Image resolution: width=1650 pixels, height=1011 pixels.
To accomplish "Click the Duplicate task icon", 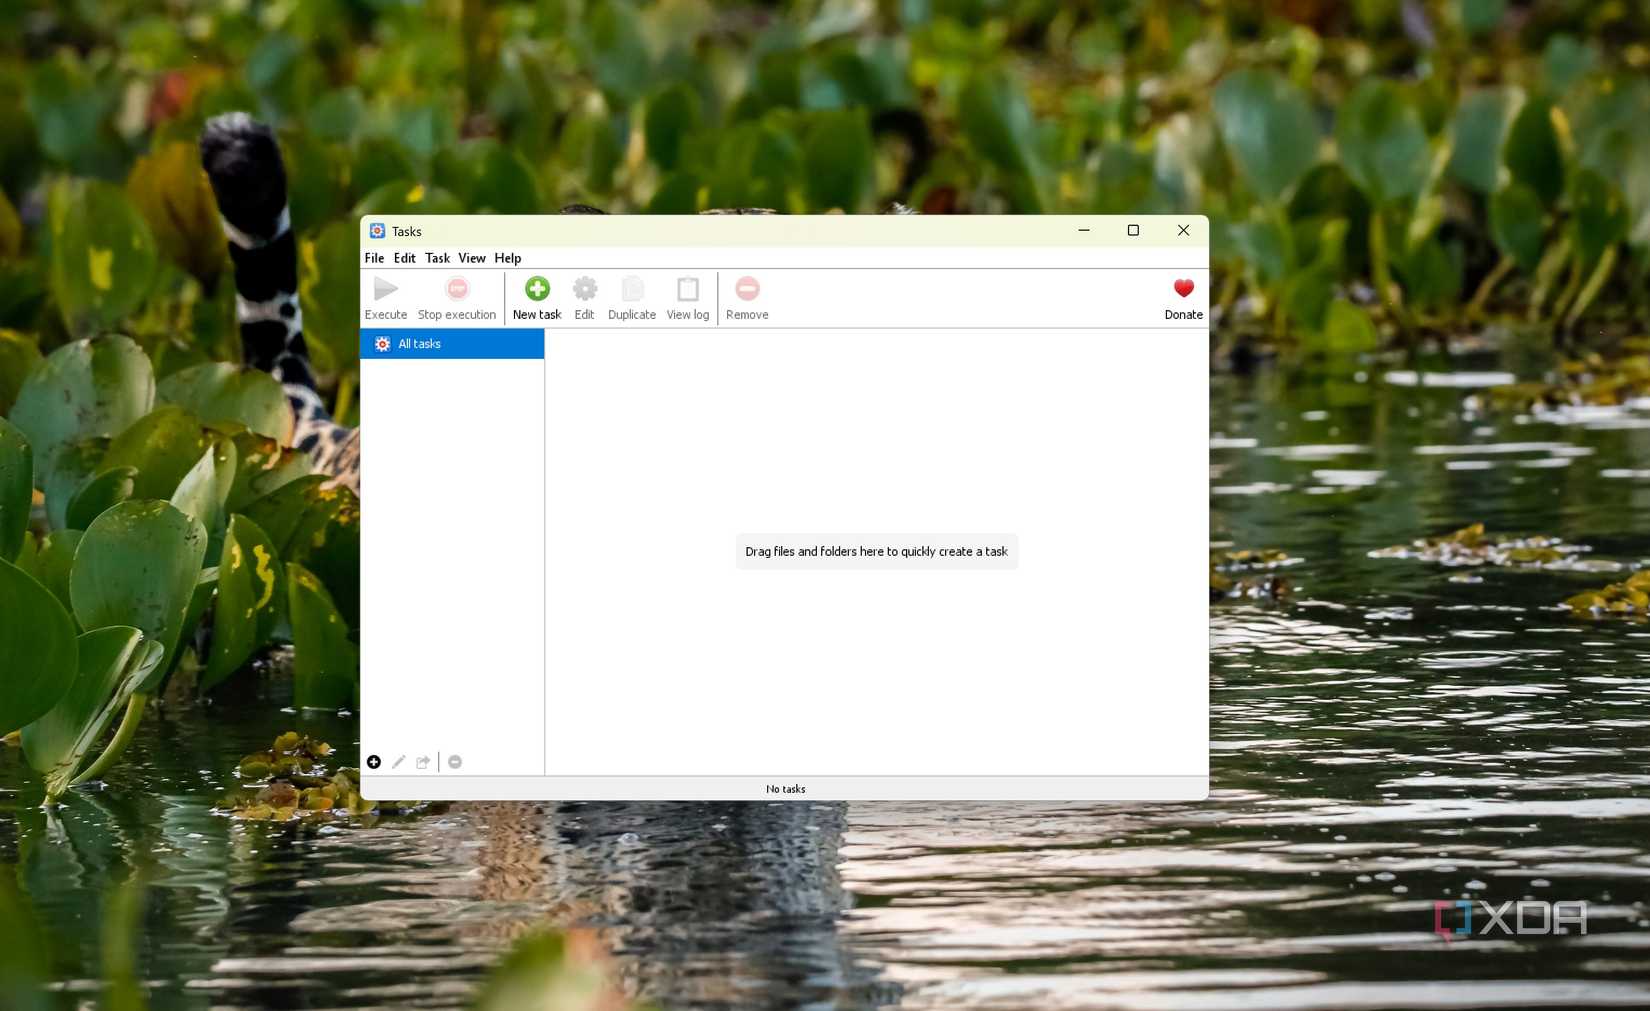I will tap(631, 288).
